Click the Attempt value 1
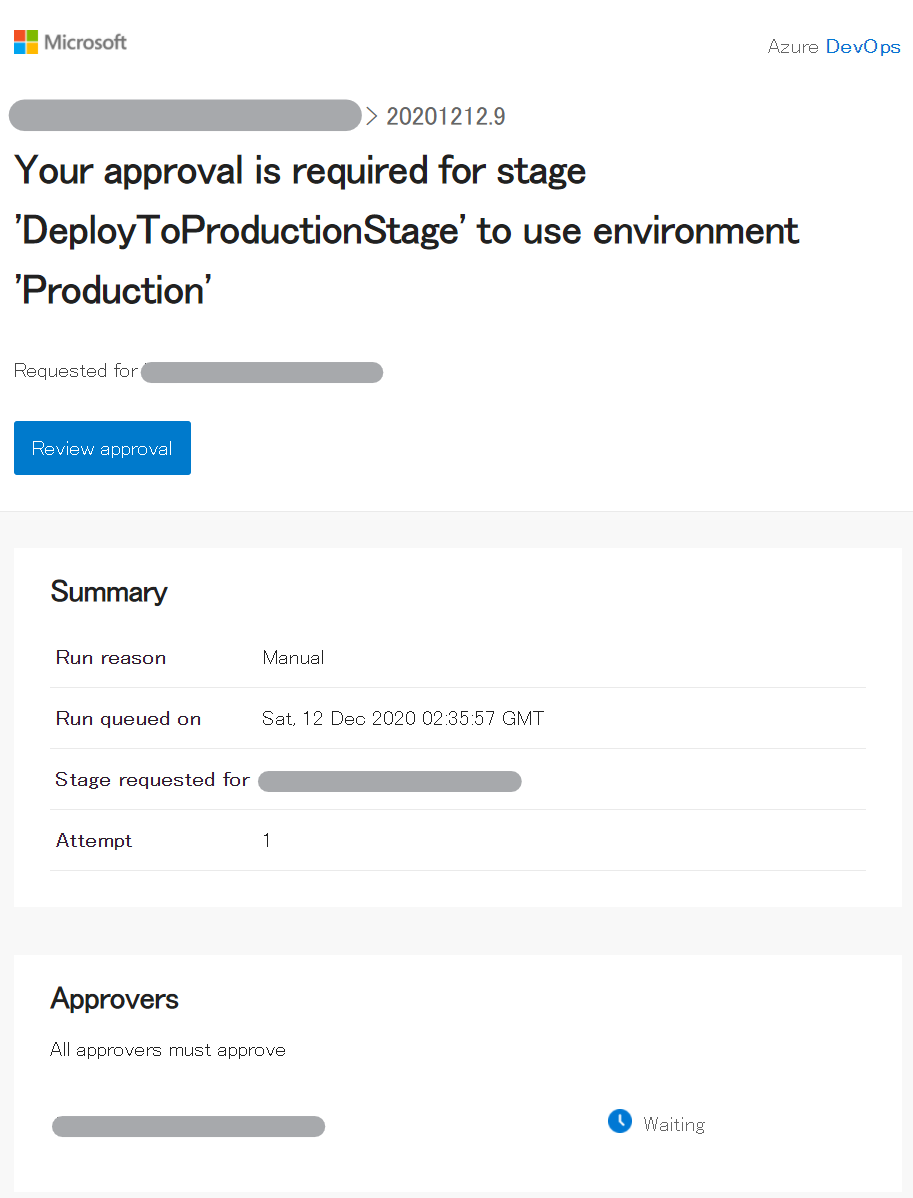This screenshot has width=913, height=1198. (x=267, y=841)
